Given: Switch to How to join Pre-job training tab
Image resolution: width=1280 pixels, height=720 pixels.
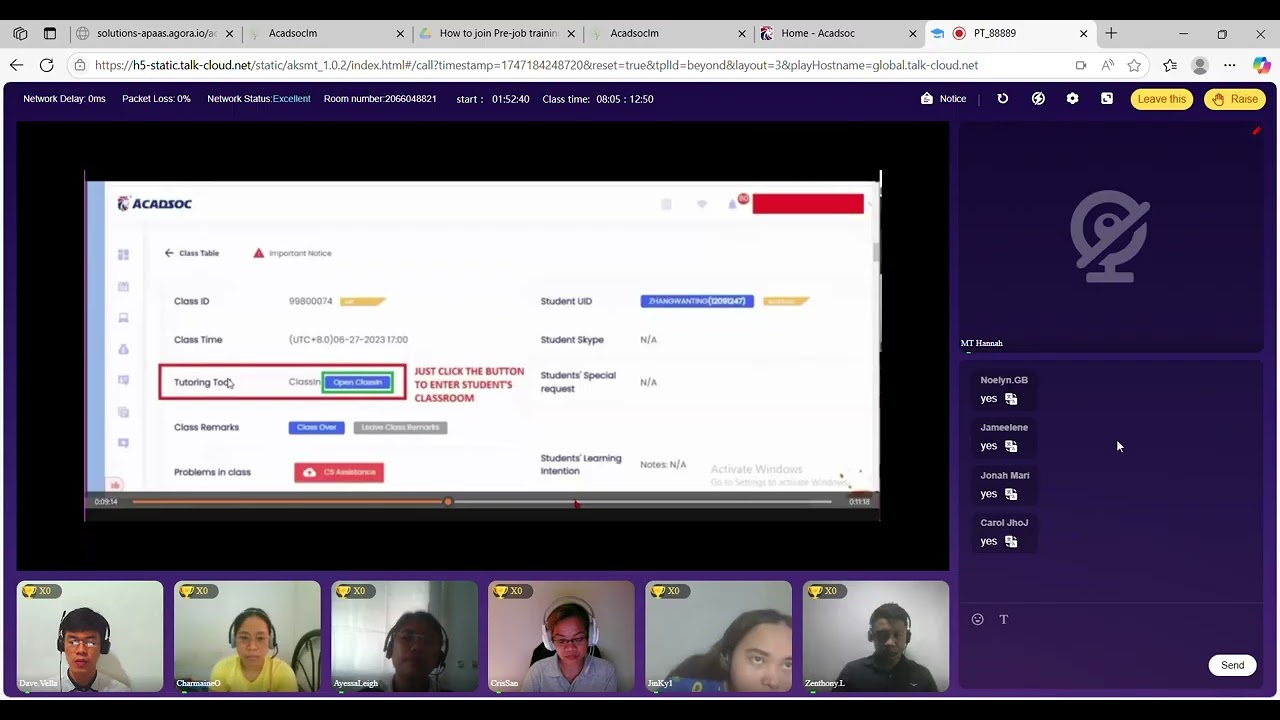Looking at the screenshot, I should 497,33.
